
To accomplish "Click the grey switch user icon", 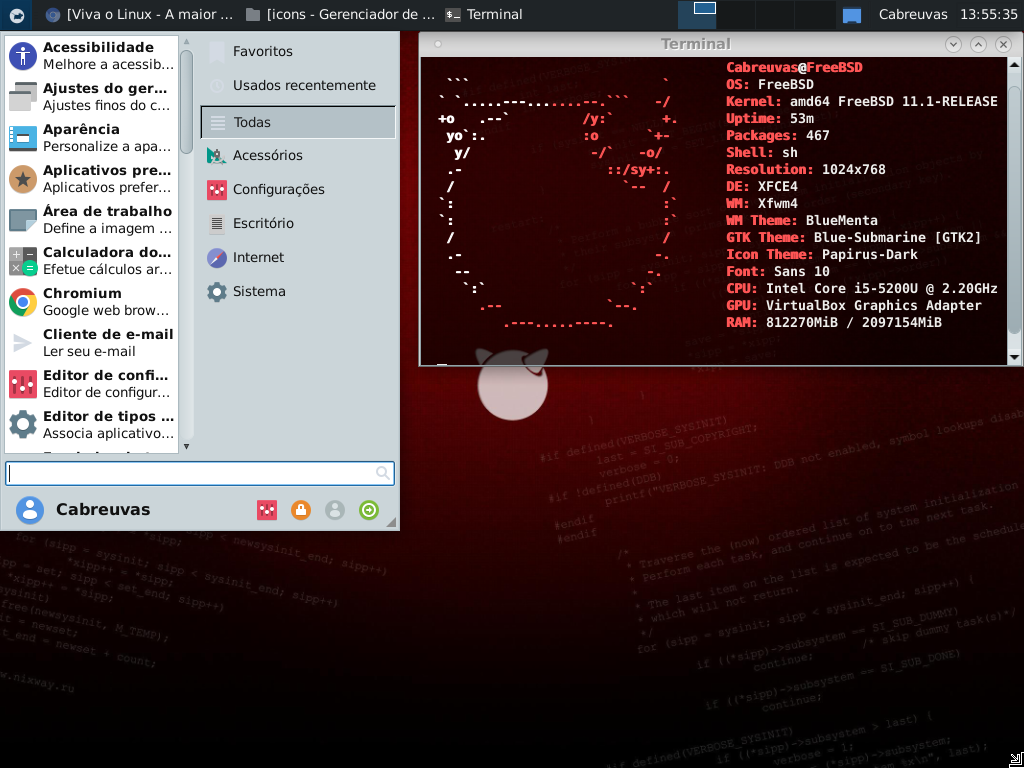I will (x=335, y=510).
